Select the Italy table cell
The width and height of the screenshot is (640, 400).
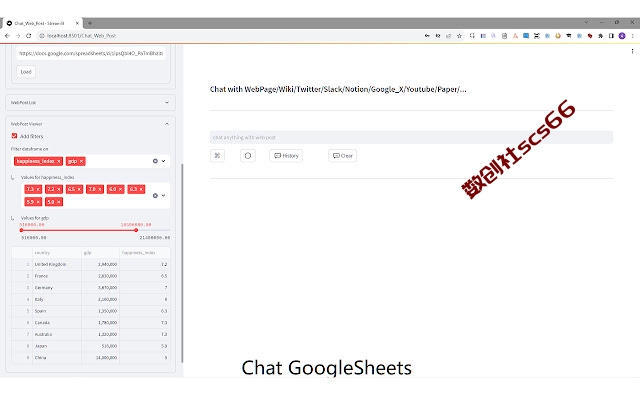point(56,300)
